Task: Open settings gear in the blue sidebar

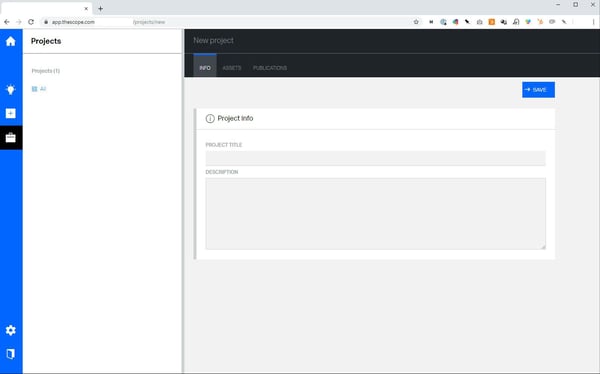Action: 11,330
